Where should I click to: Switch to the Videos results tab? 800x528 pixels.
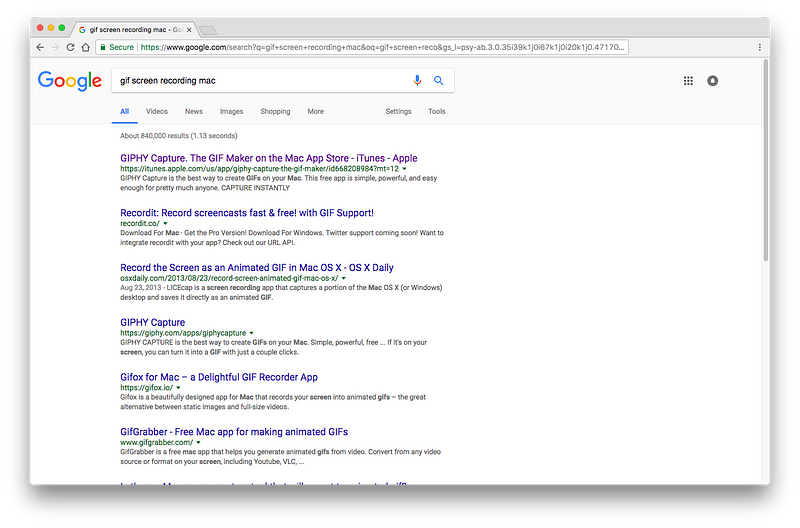coord(157,111)
